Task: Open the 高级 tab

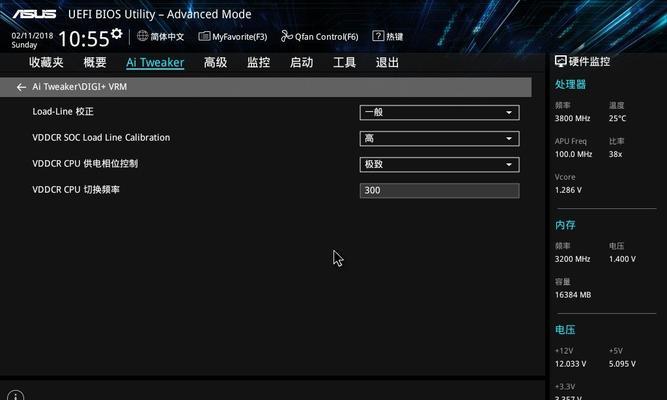Action: (215, 63)
